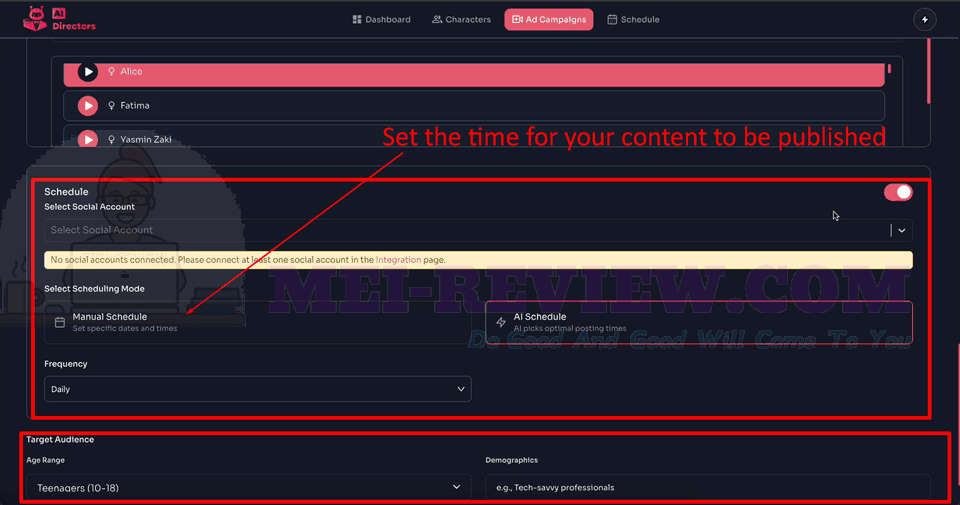This screenshot has width=960, height=505.
Task: Click the Frequency dropdown chevron
Action: click(460, 389)
